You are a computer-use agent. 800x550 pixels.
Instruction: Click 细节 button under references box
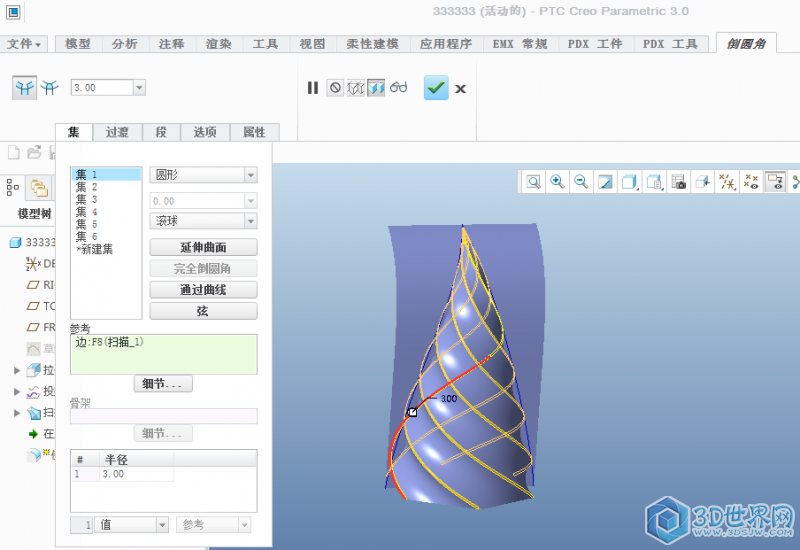163,384
